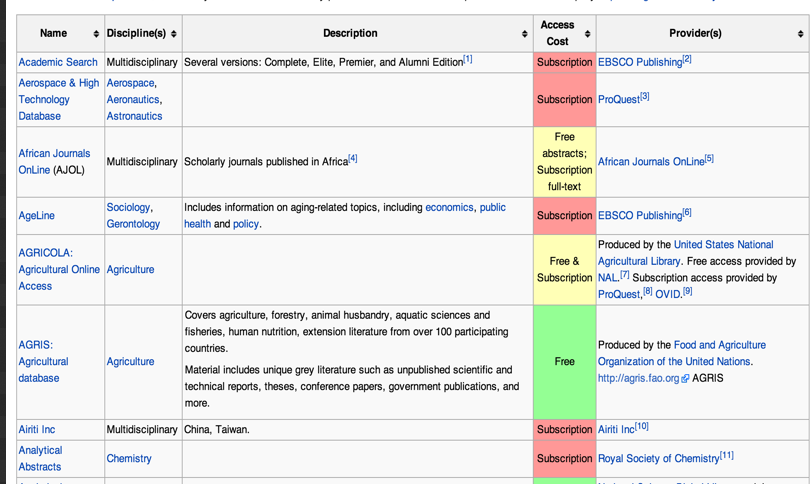Open African Journals OnLine name link
This screenshot has height=484, width=810.
[x=54, y=161]
